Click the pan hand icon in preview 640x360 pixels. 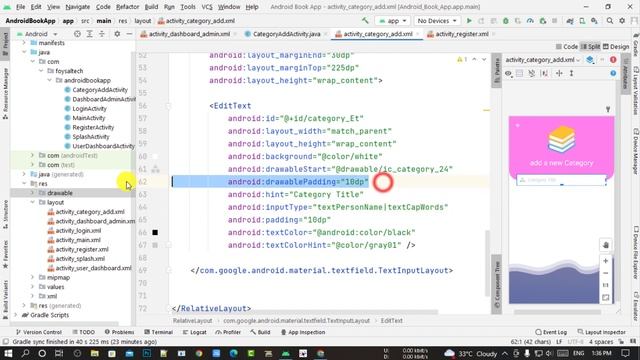click(605, 245)
